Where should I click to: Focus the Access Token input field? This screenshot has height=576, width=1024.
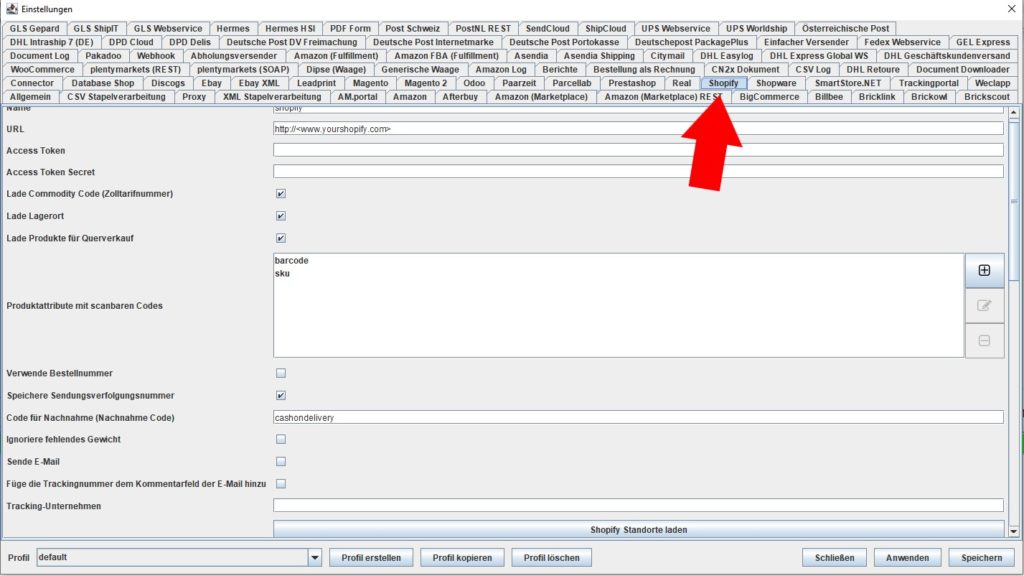point(638,150)
